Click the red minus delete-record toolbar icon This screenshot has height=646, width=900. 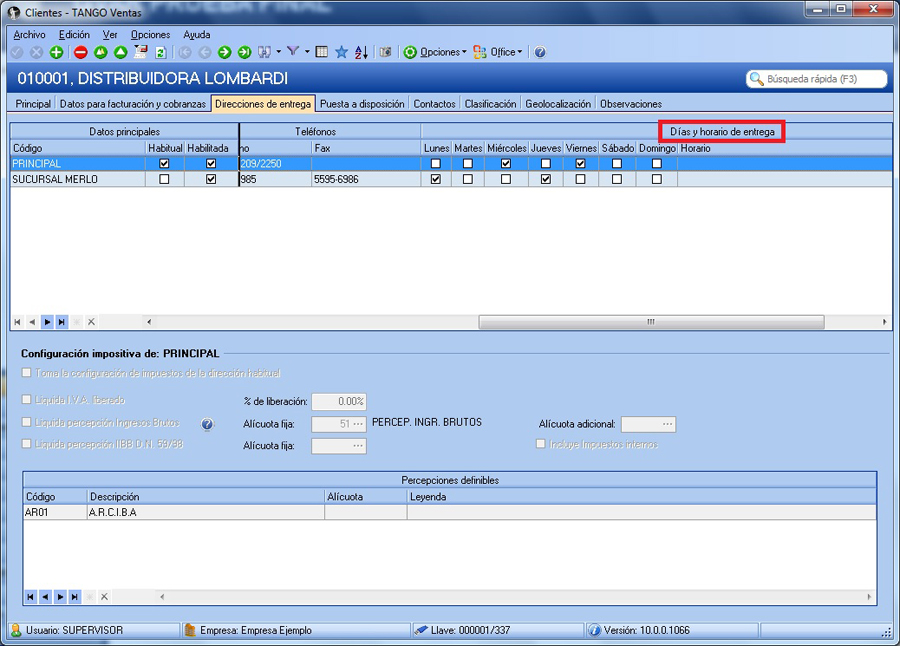click(80, 52)
